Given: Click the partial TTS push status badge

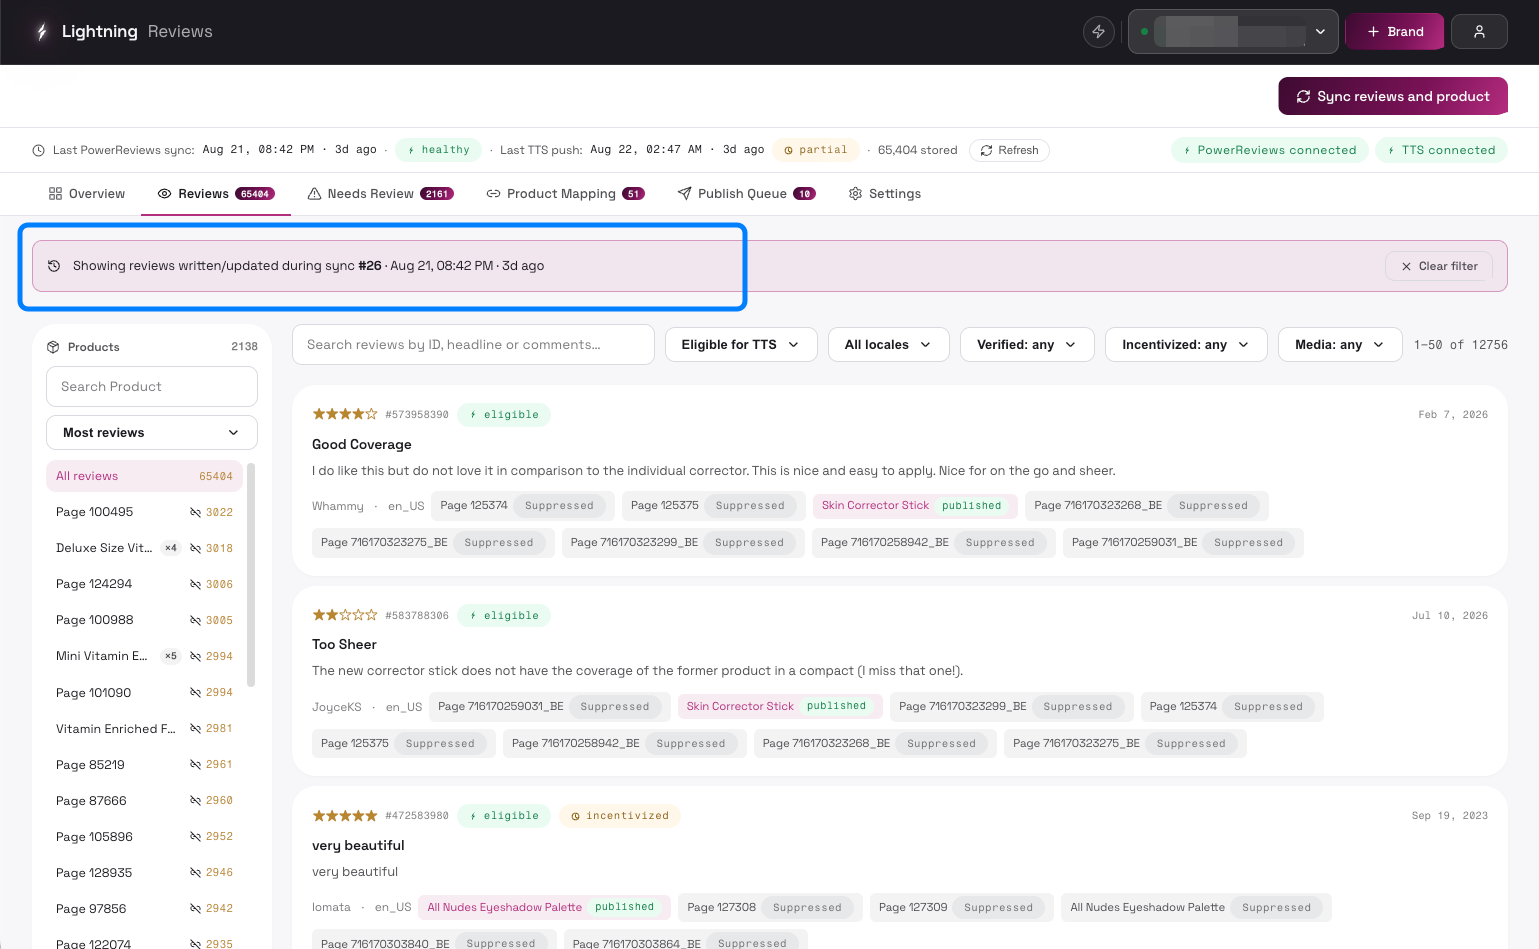Looking at the screenshot, I should coord(815,150).
